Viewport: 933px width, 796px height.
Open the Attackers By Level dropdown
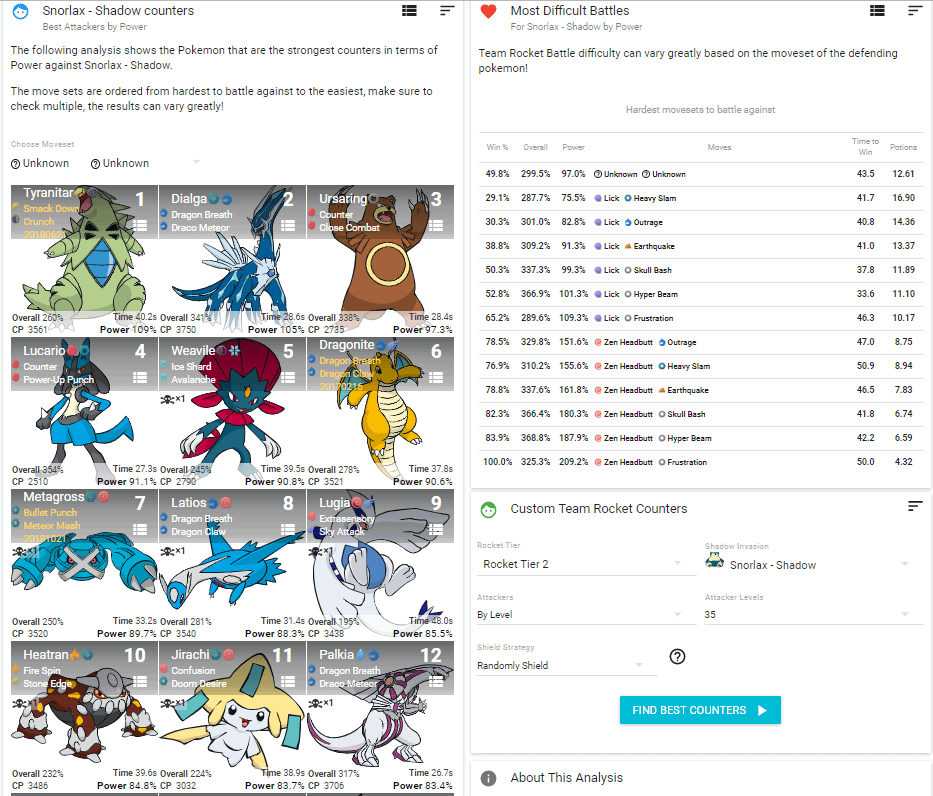[586, 615]
